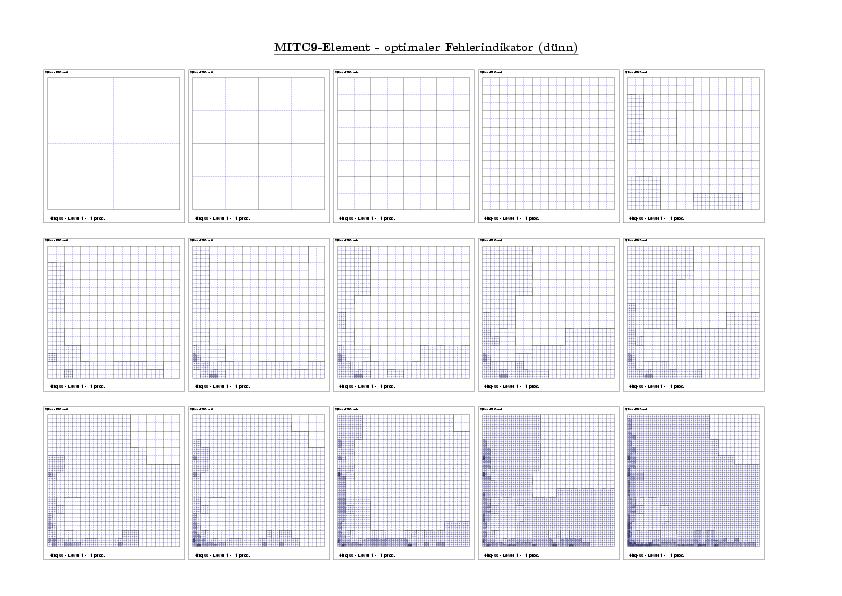Screen dimensions: 842x596
Task: Select the third mesh plot in top row
Action: [x=403, y=143]
